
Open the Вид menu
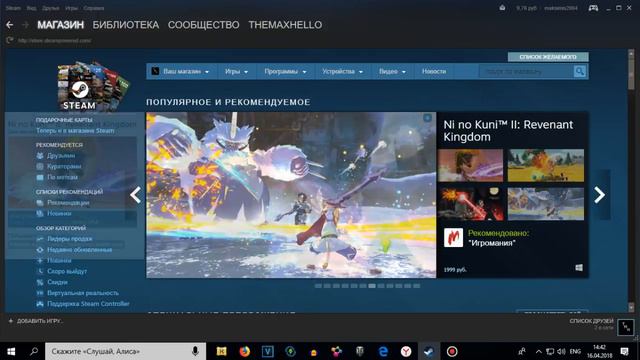point(31,8)
